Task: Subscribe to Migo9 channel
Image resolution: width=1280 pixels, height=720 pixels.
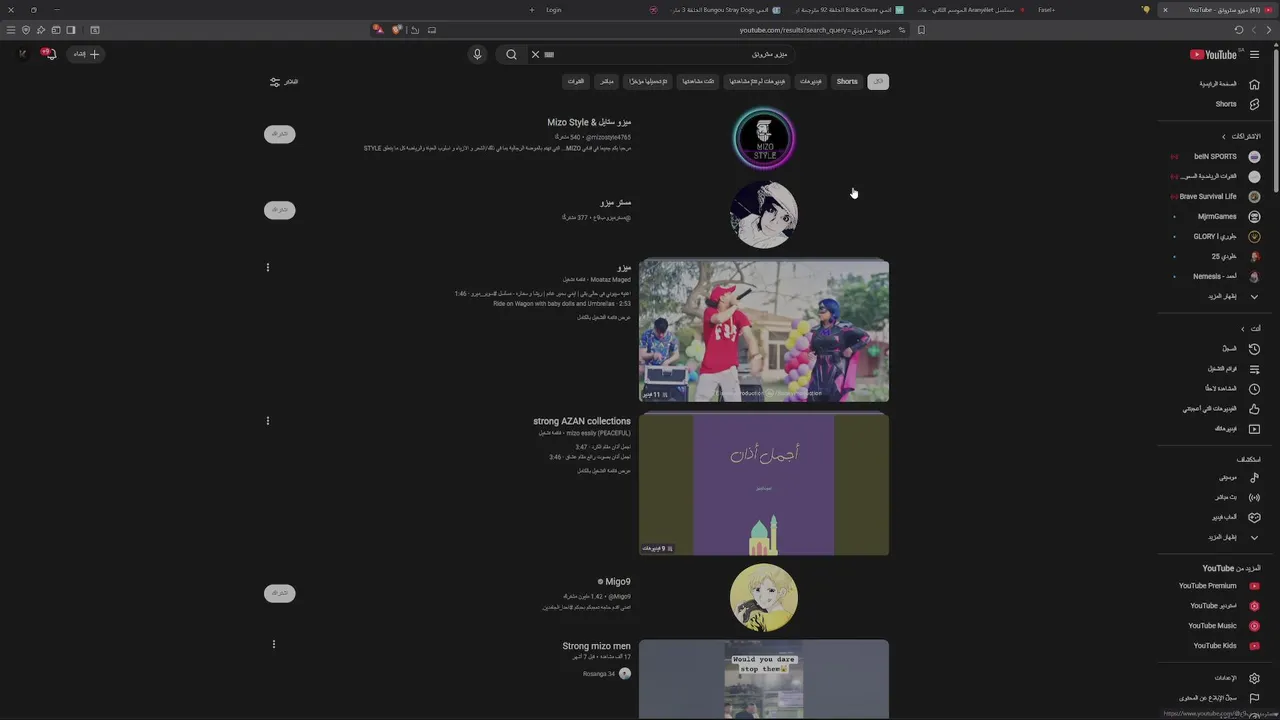Action: (279, 593)
